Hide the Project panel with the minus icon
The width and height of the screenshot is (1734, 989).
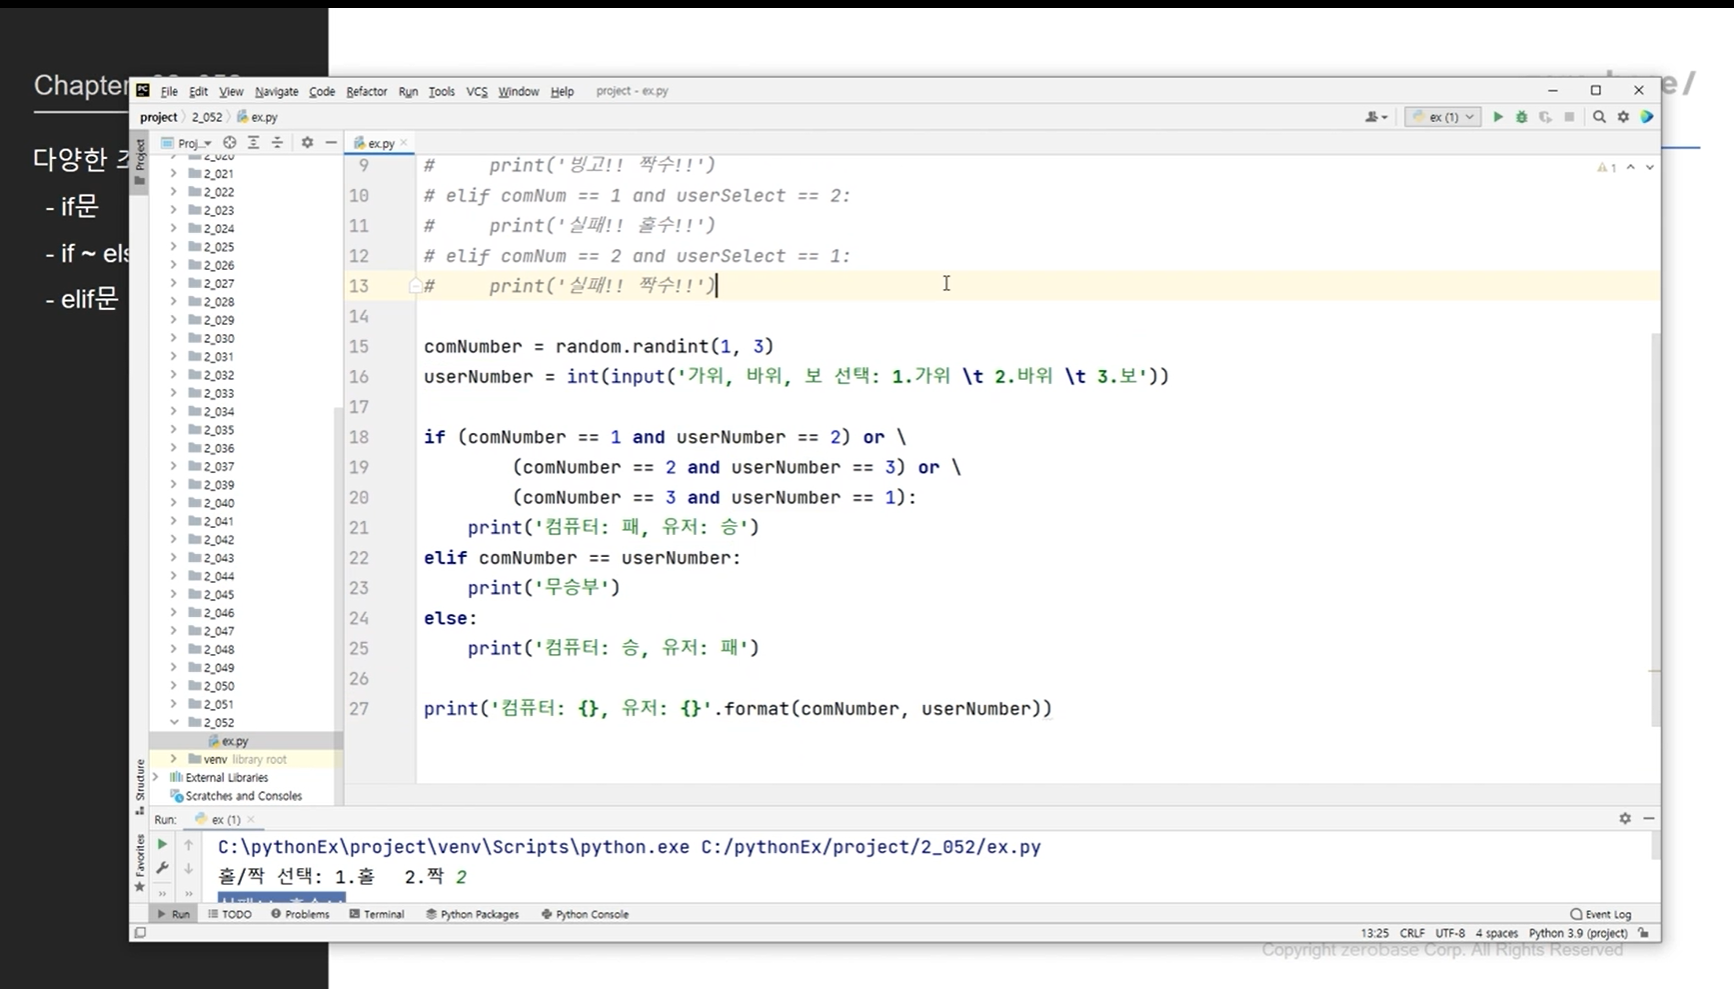tap(331, 143)
